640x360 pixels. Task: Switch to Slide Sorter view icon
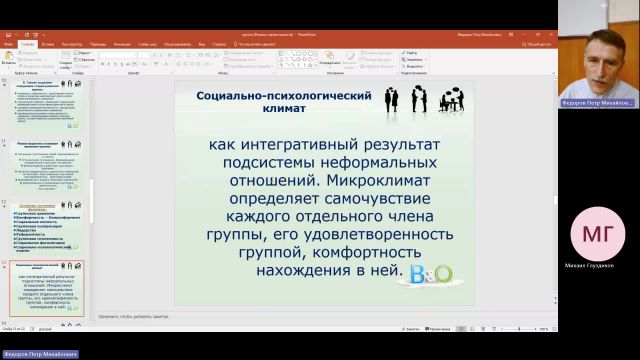472,329
